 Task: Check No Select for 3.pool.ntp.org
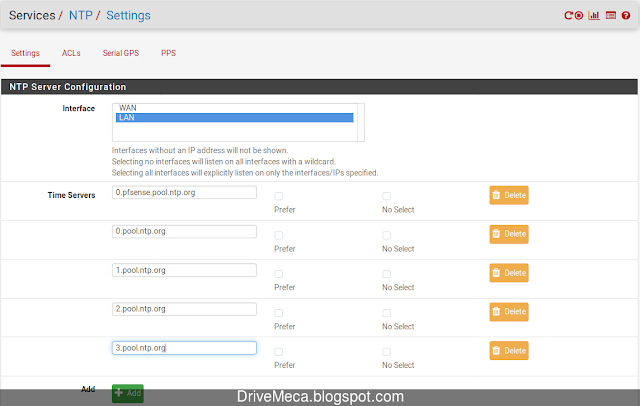[x=387, y=352]
